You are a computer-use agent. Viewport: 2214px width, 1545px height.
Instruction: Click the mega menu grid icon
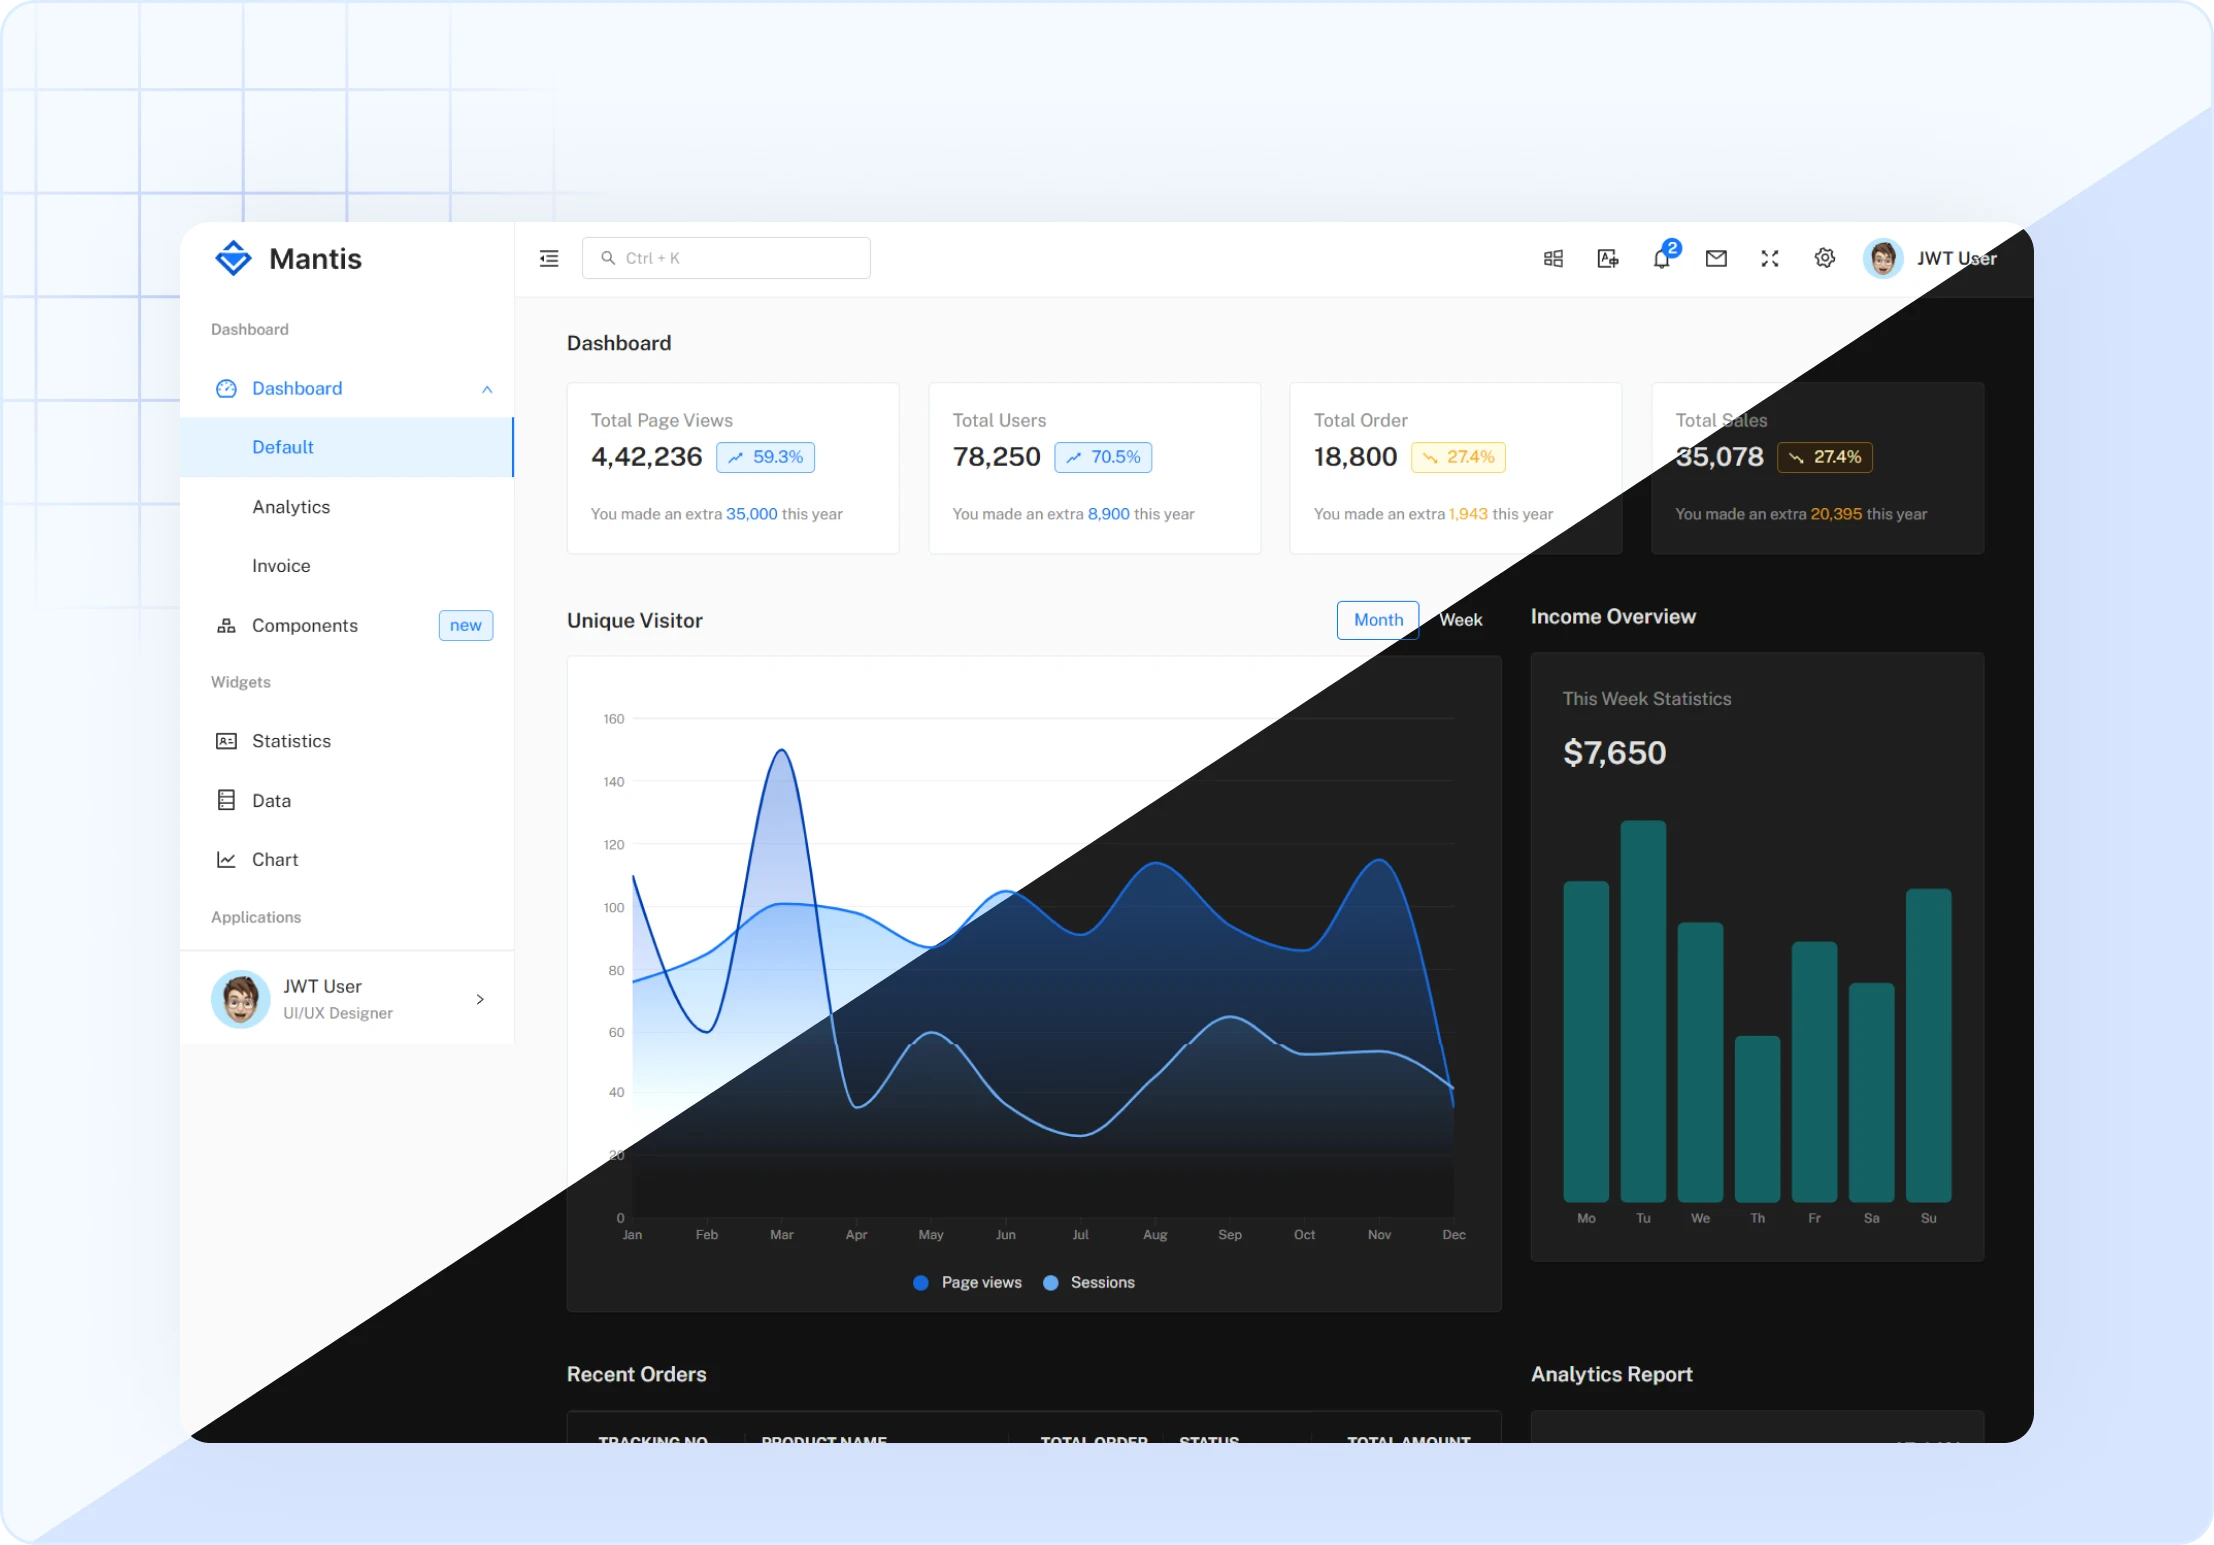click(1553, 258)
